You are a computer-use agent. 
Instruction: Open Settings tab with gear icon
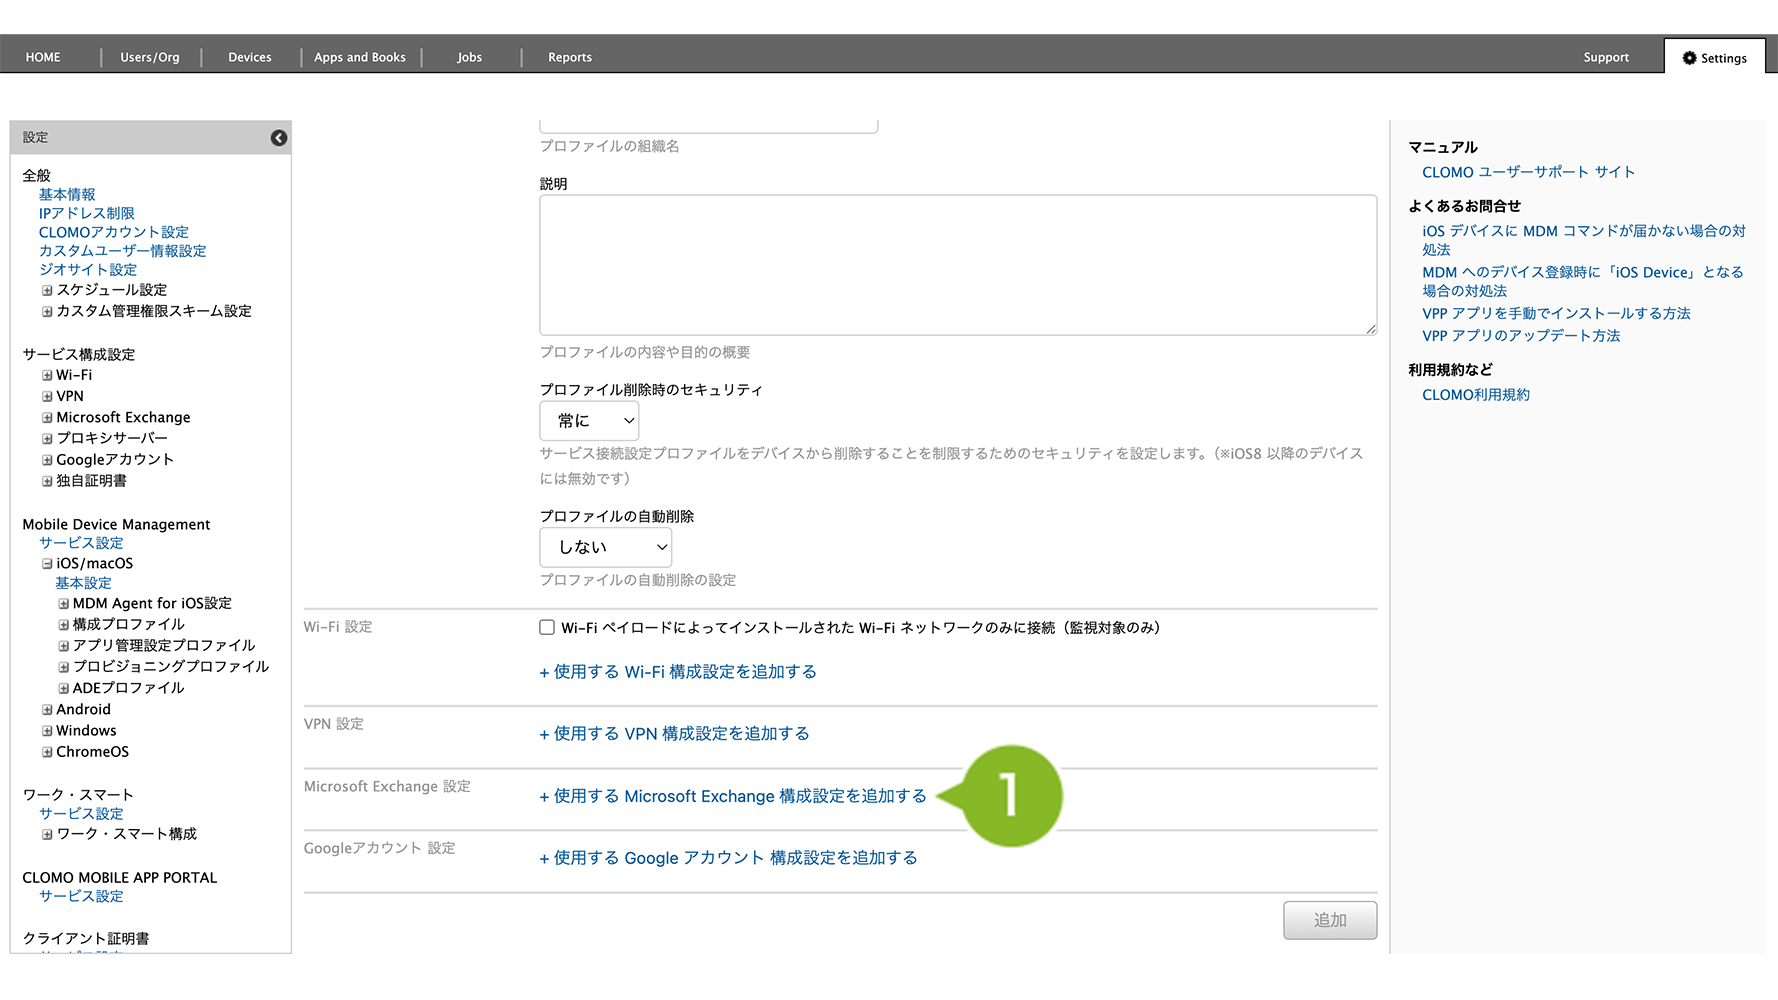(x=1714, y=58)
